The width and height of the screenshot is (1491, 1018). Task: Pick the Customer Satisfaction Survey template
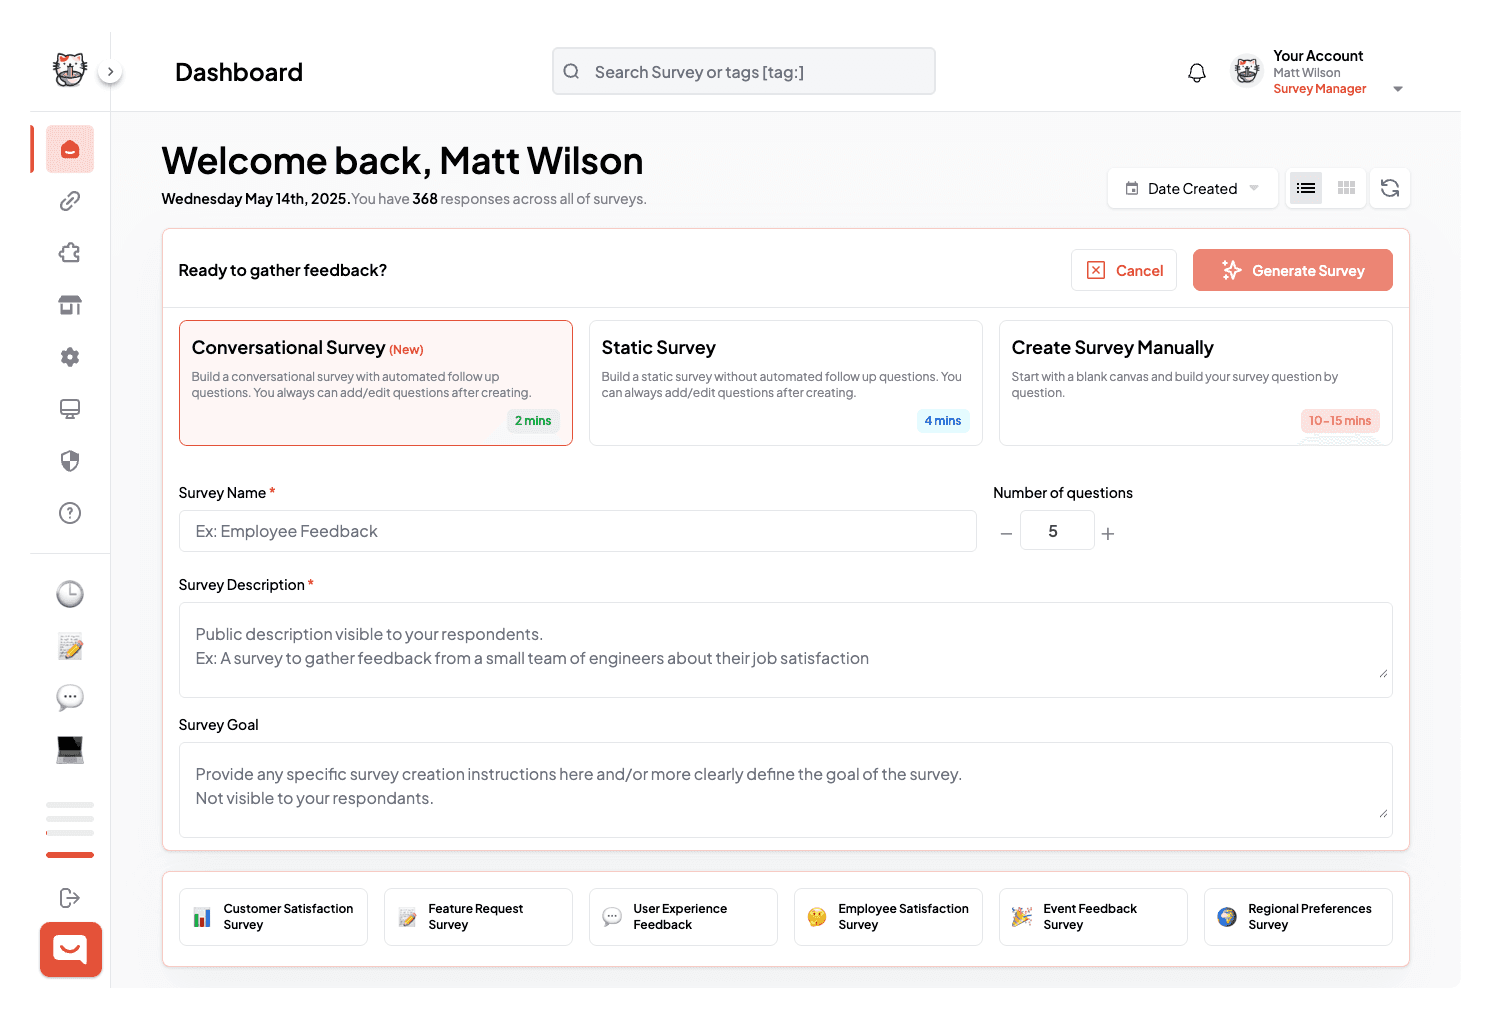point(273,917)
